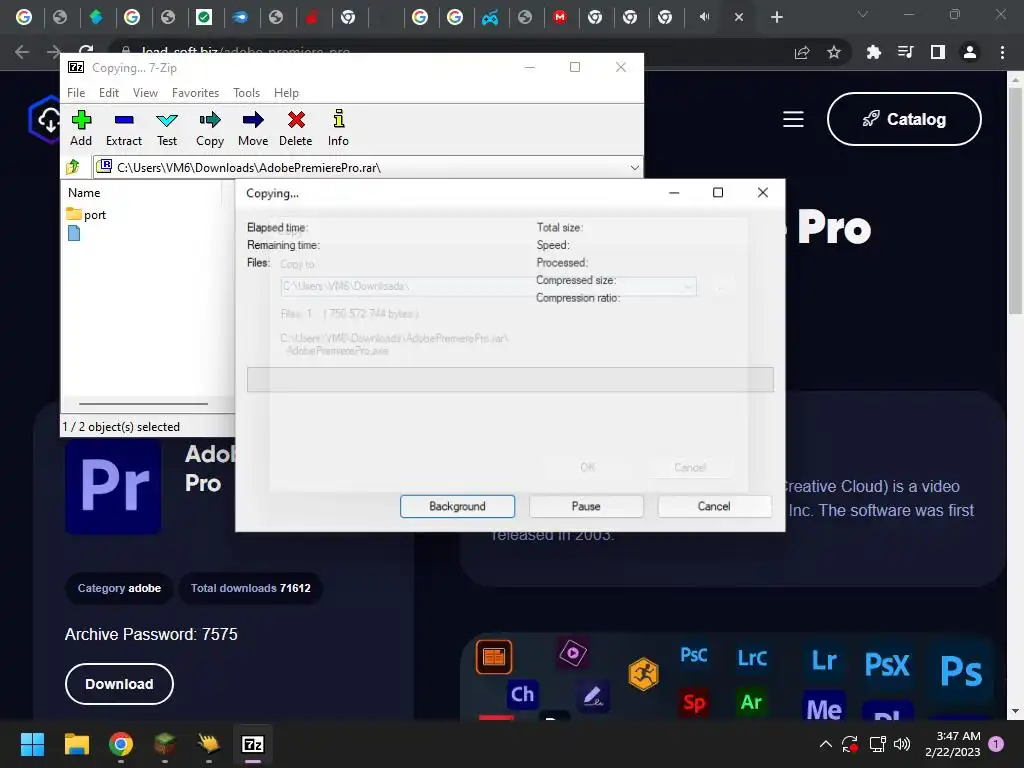This screenshot has height=768, width=1024.
Task: Click Background button in Copying dialog
Action: pyautogui.click(x=457, y=506)
